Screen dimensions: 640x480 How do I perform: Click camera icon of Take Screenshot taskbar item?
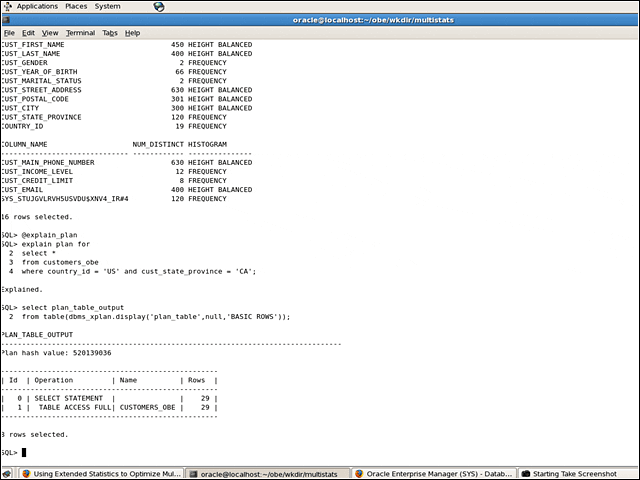click(x=526, y=474)
